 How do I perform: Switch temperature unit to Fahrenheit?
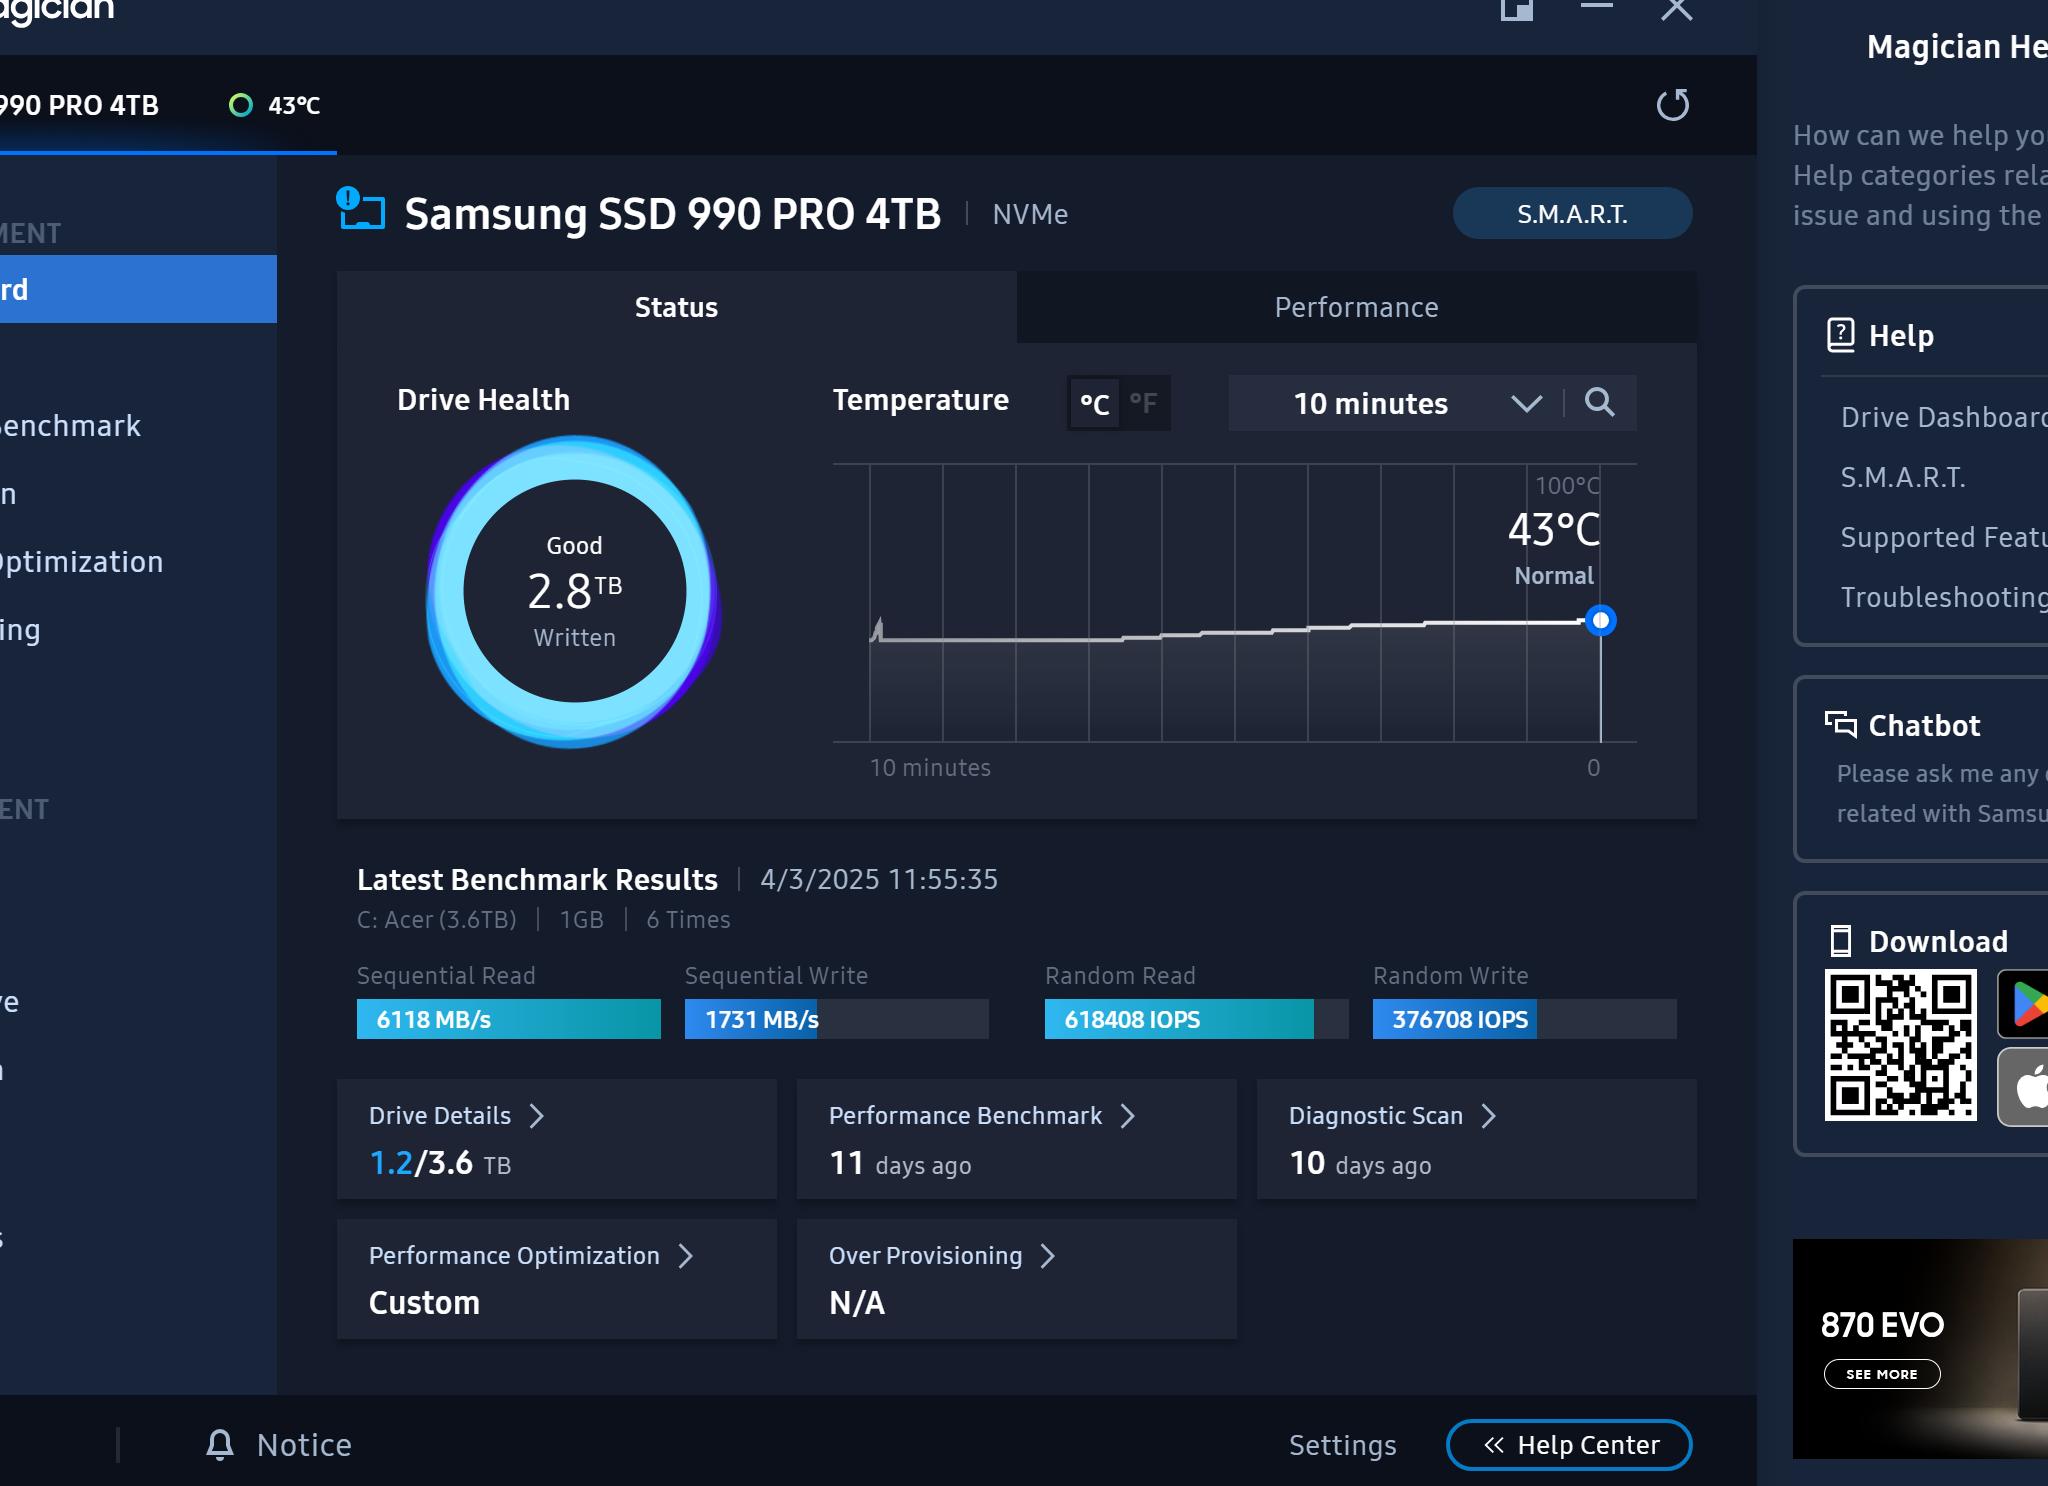(x=1144, y=404)
